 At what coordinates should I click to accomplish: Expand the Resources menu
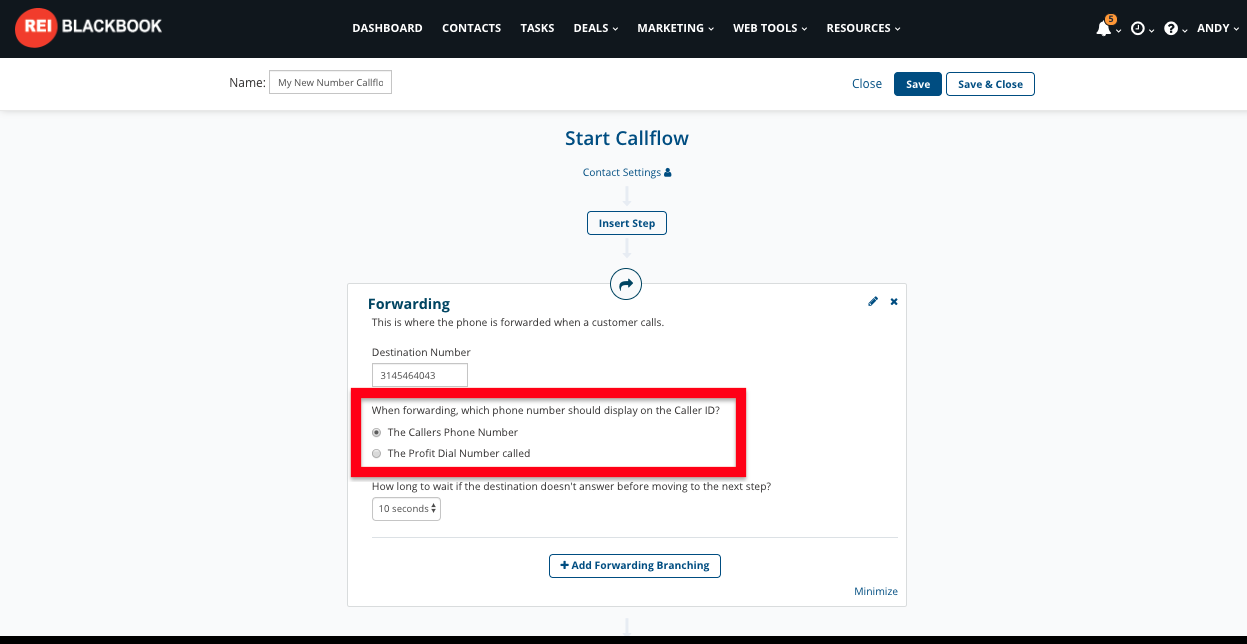(864, 28)
